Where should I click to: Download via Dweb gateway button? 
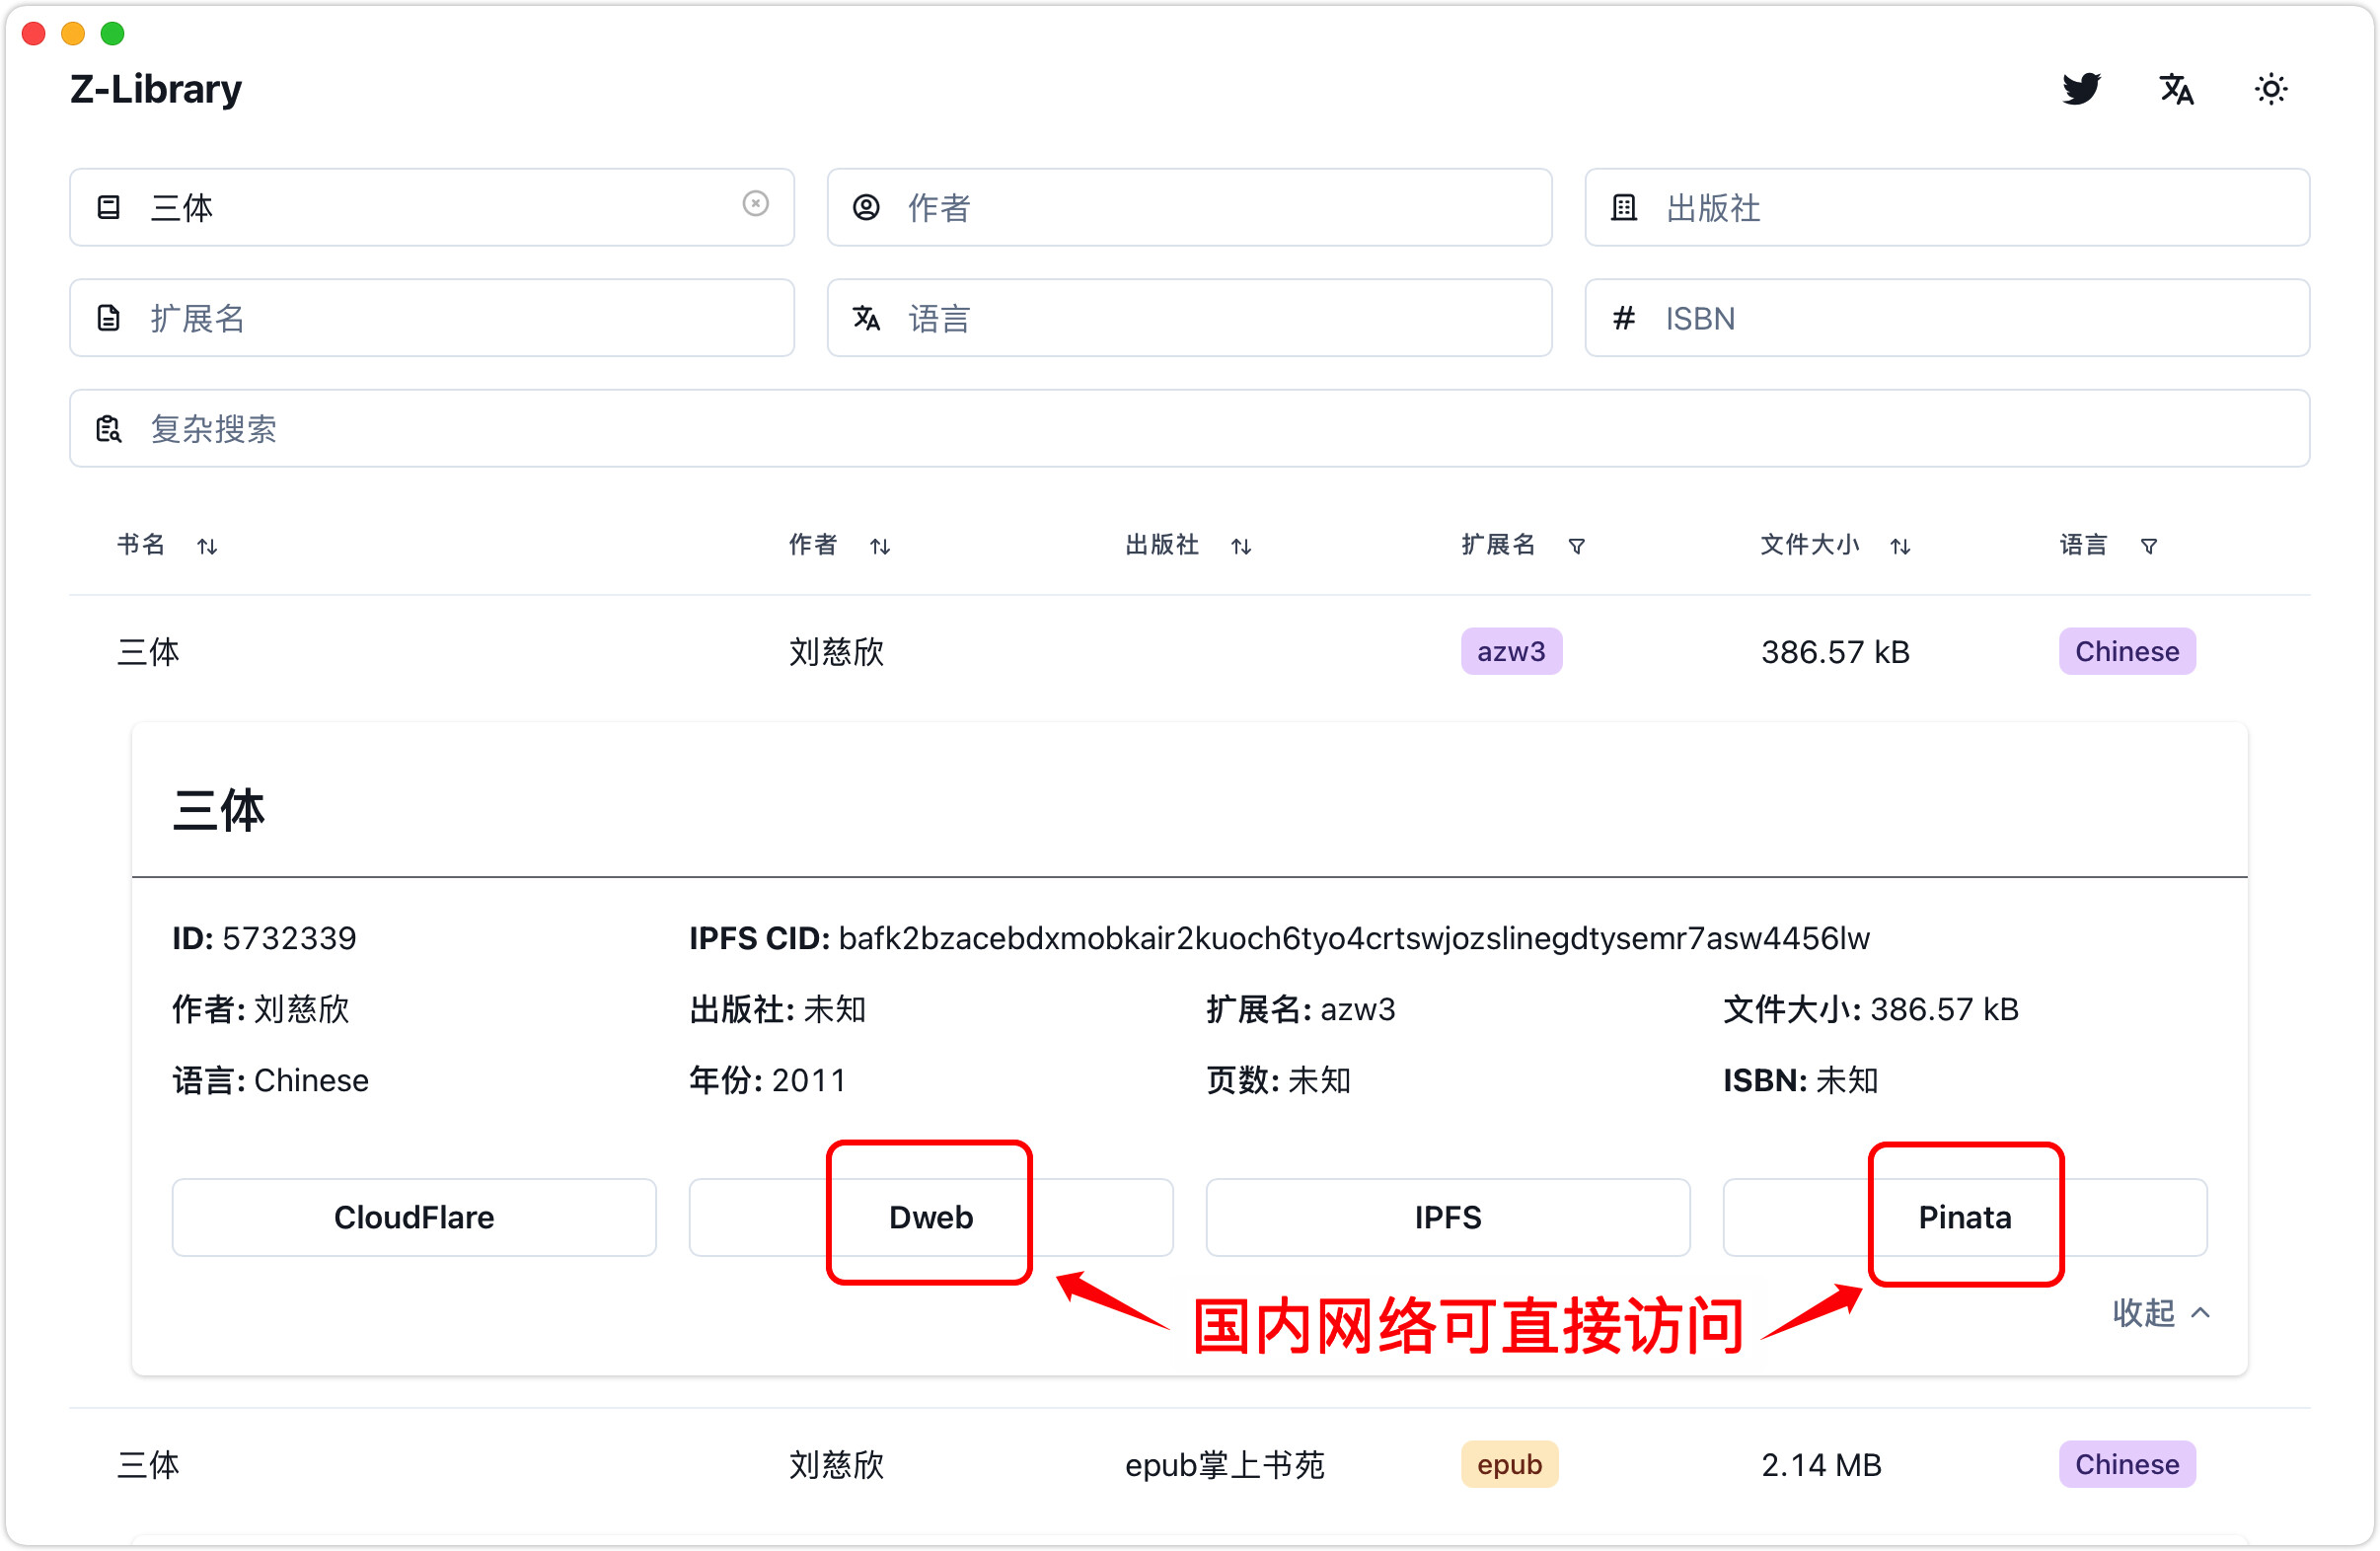coord(931,1217)
